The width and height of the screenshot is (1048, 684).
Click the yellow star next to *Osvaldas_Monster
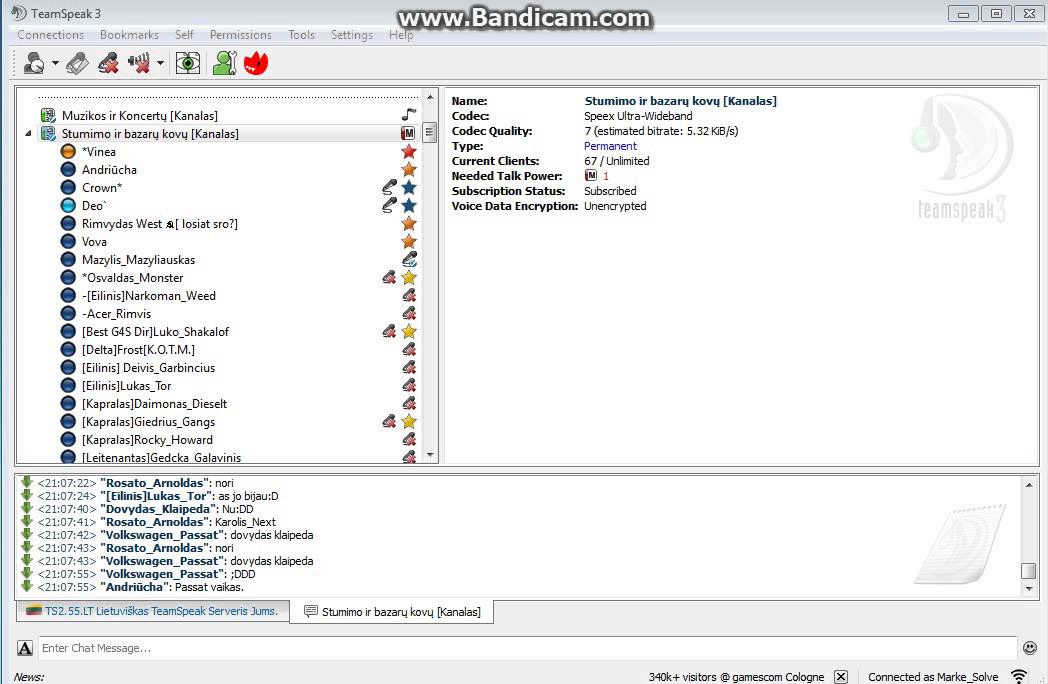(x=409, y=277)
